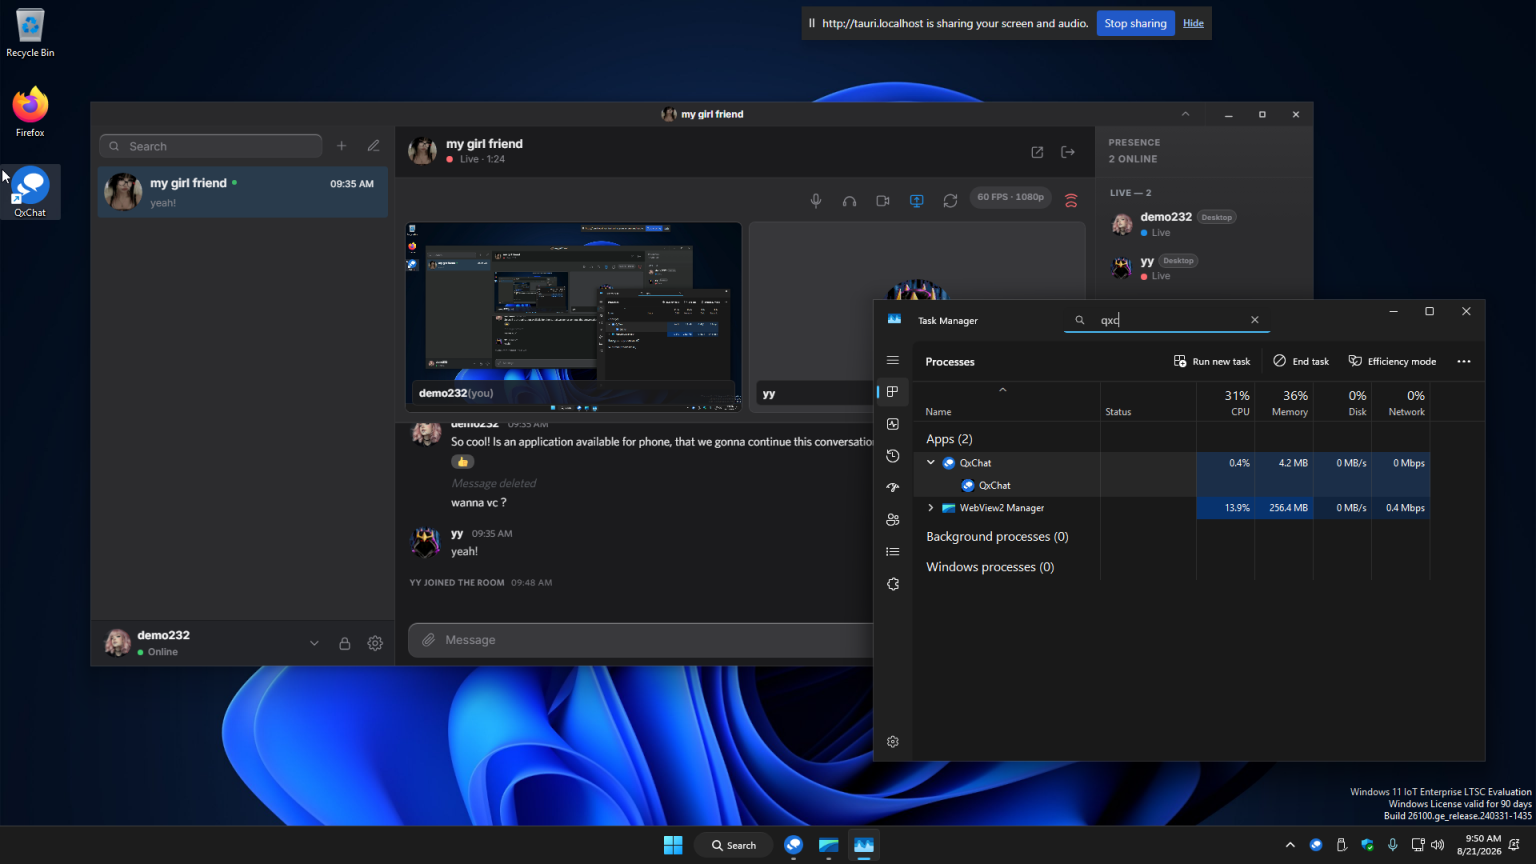Sort processes by CPU column
1536x864 pixels.
(1225, 403)
